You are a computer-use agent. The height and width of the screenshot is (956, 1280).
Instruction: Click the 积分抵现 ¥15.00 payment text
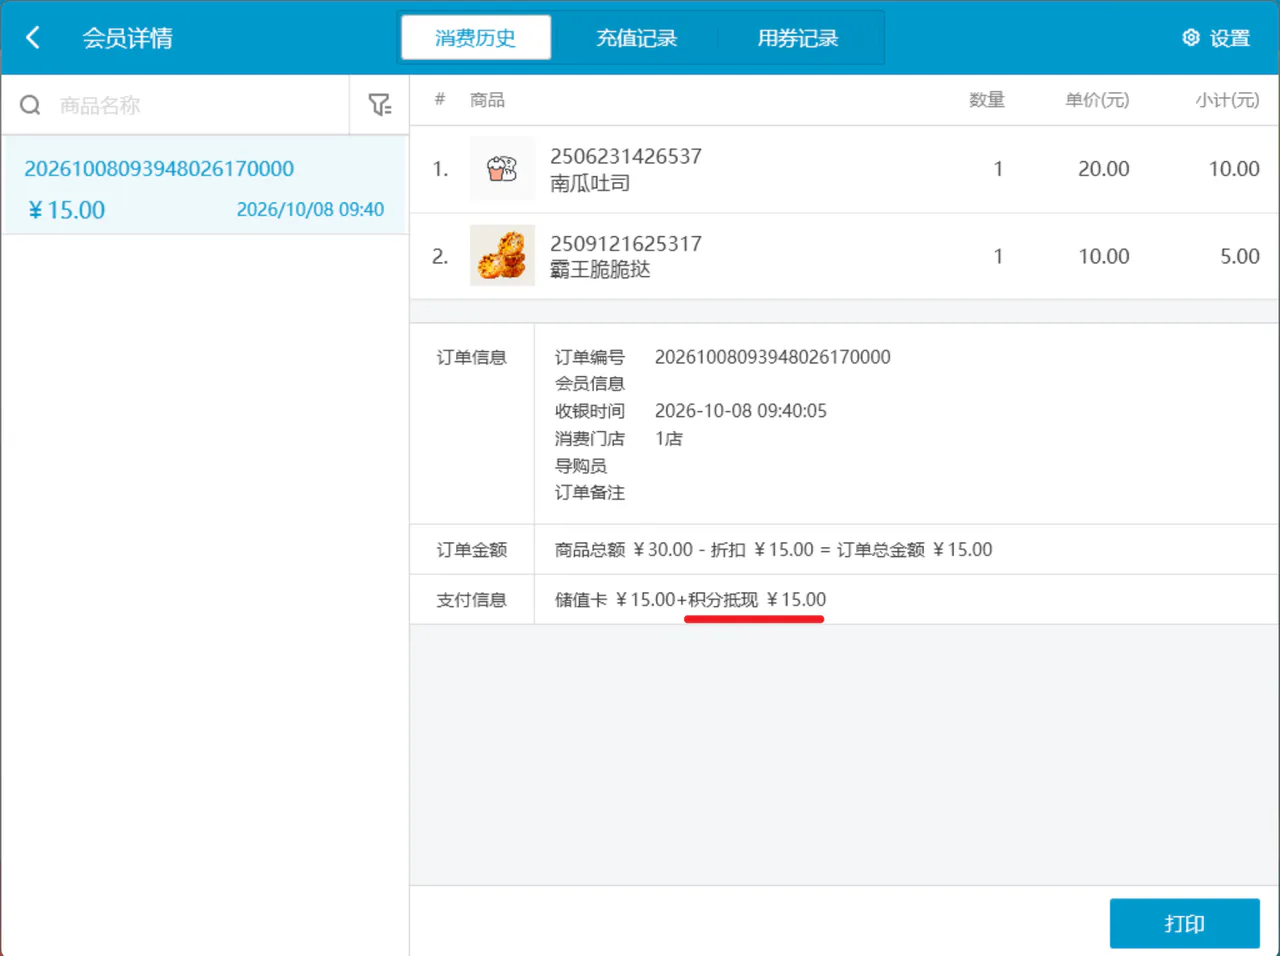[757, 600]
